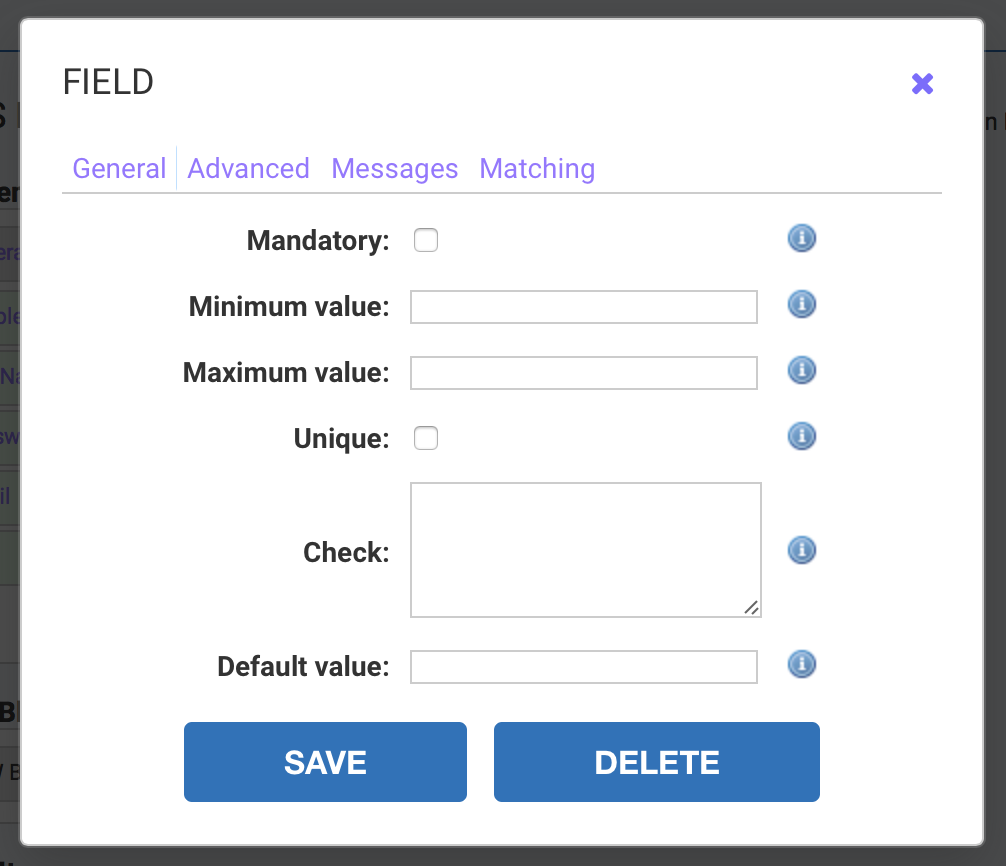This screenshot has height=866, width=1006.
Task: Focus the Default value input field
Action: tap(584, 667)
